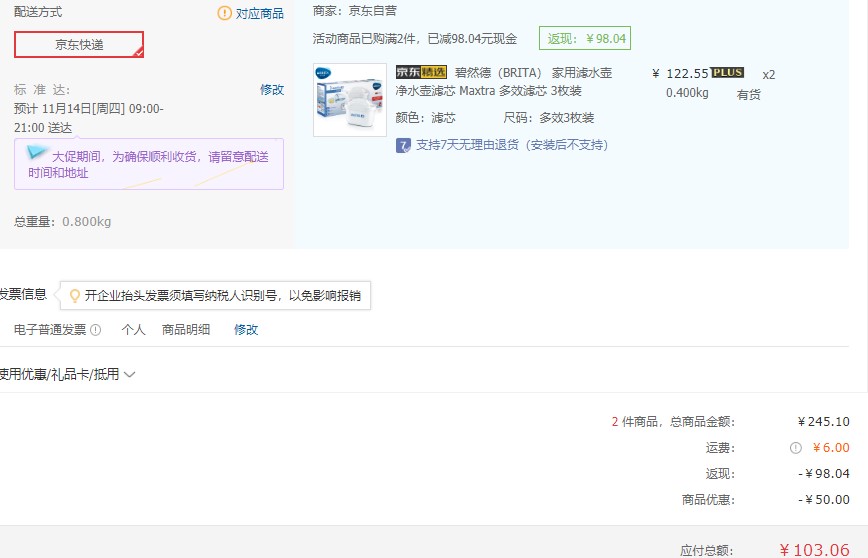
Task: Click the ￥245.10 total goods amount
Action: (x=824, y=422)
